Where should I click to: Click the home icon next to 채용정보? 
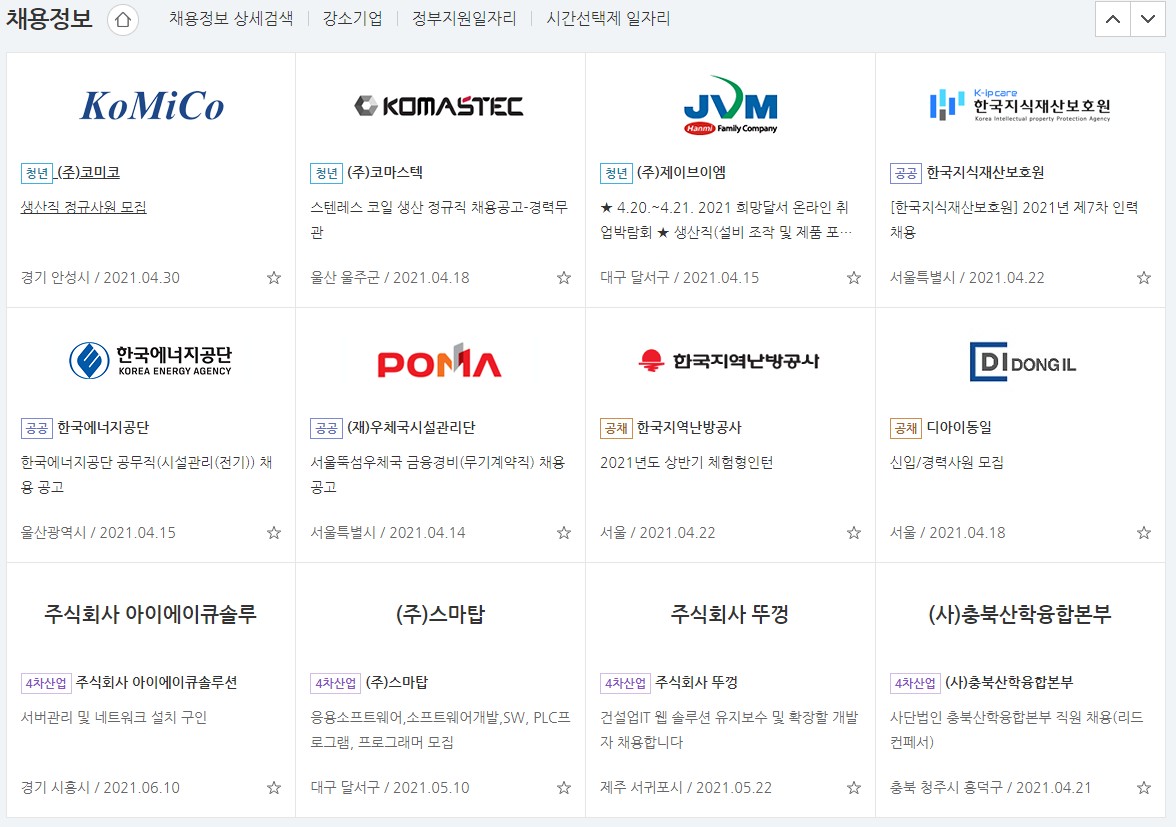point(123,20)
